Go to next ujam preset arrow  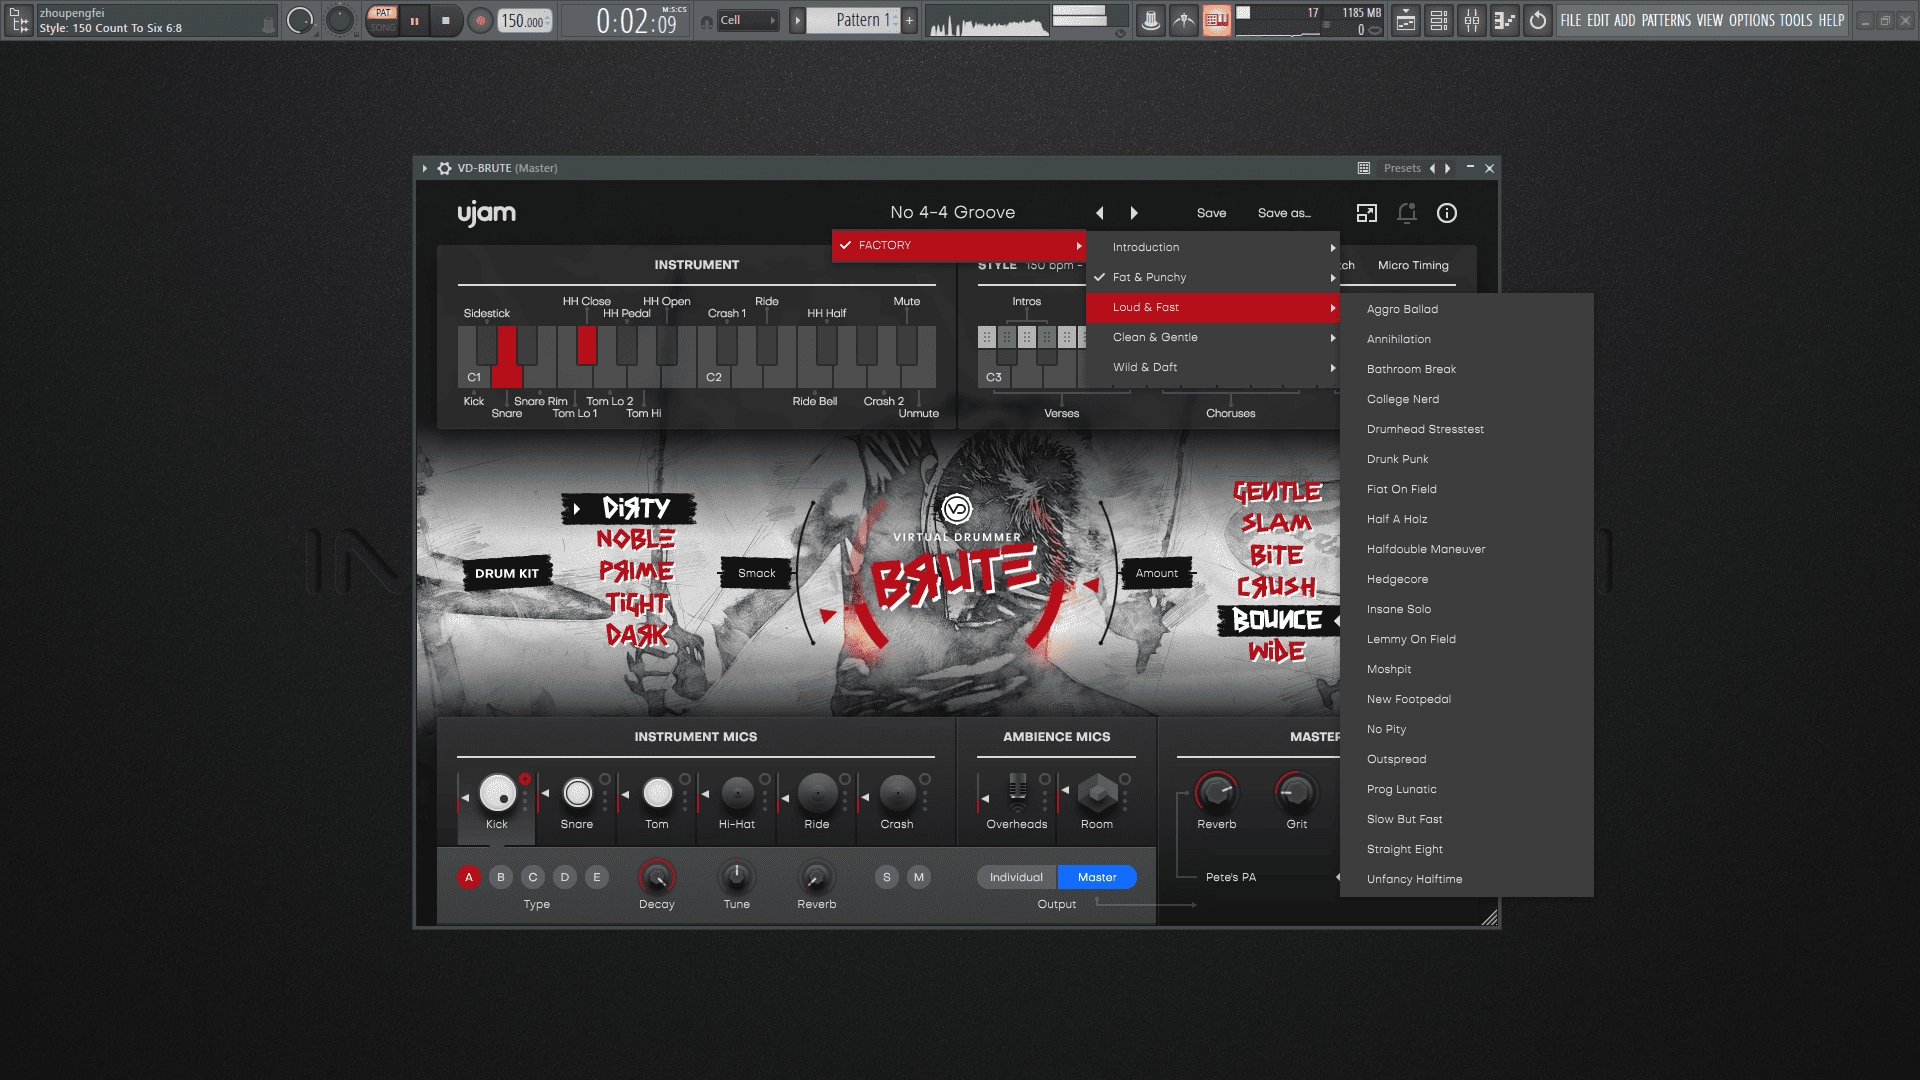click(x=1134, y=213)
